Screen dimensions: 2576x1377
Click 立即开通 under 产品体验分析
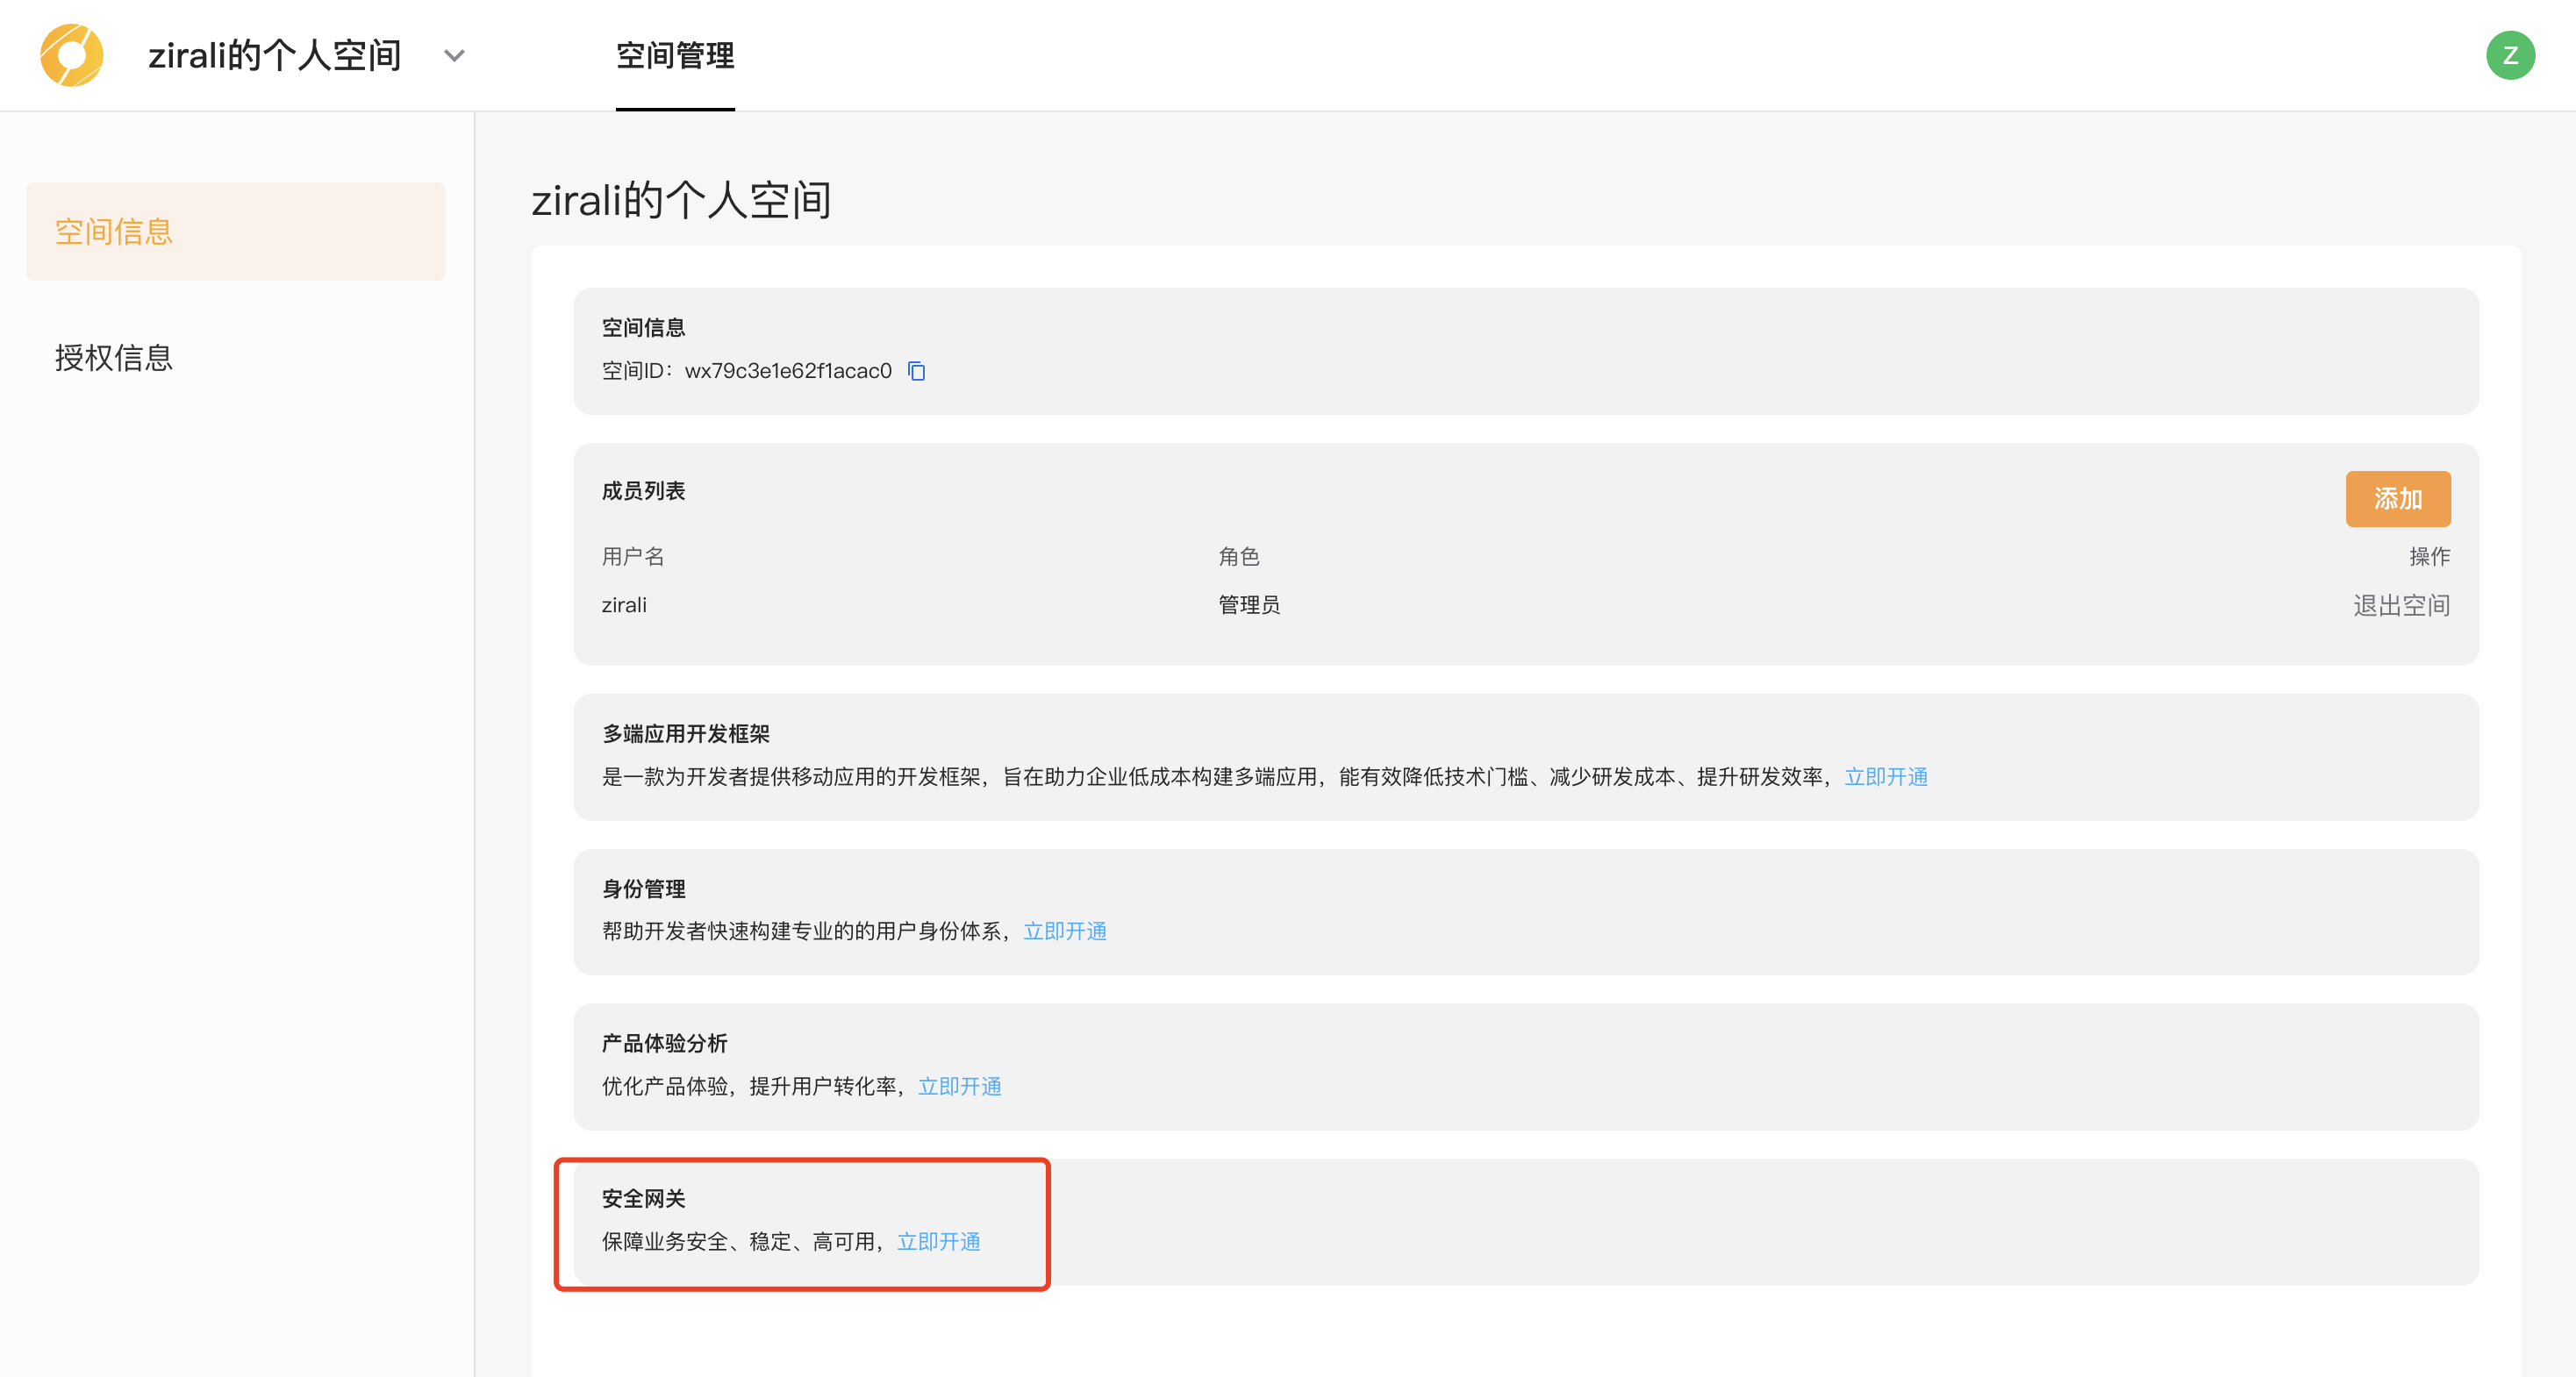(959, 1086)
